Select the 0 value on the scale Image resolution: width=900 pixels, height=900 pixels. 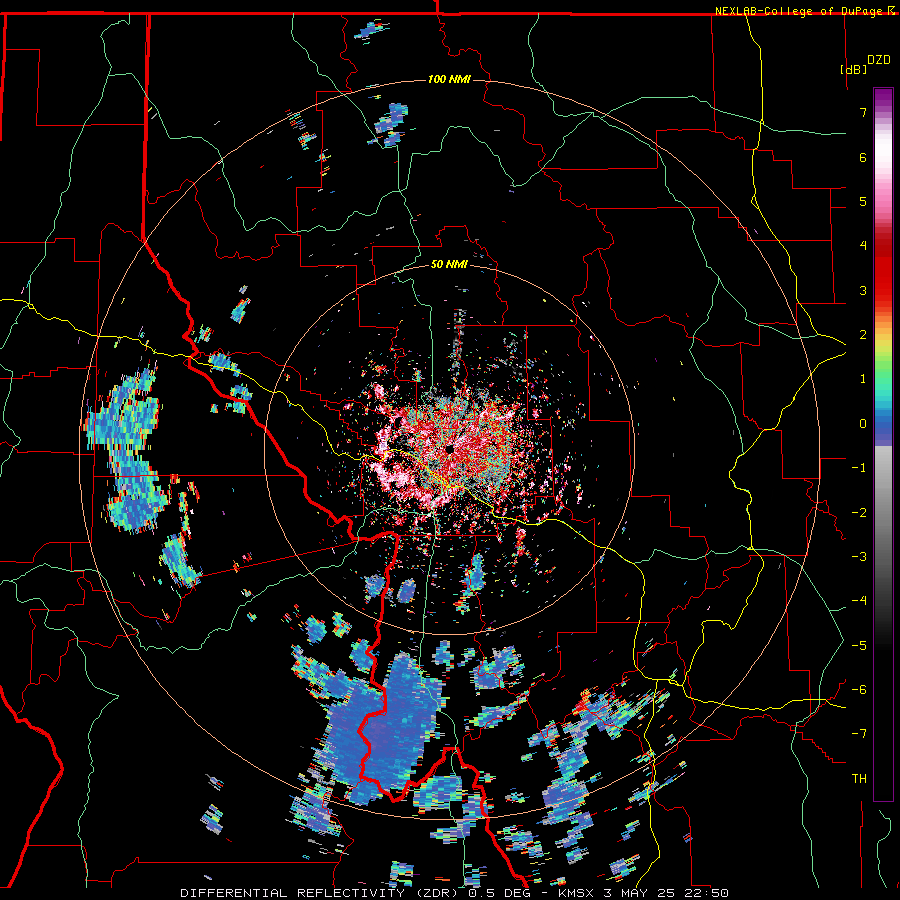pyautogui.click(x=863, y=424)
